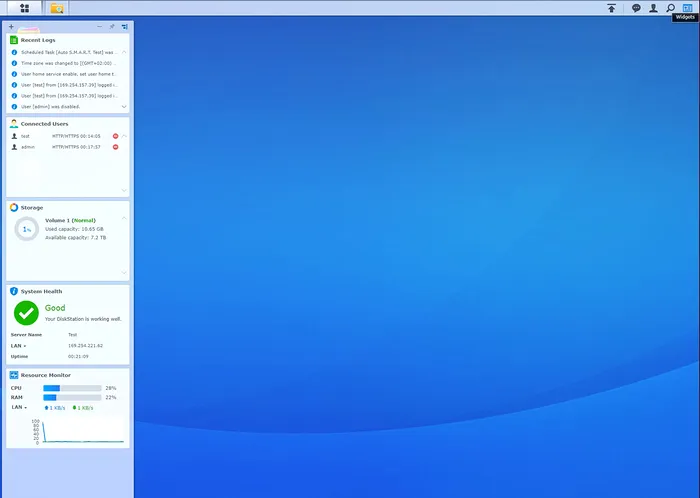The width and height of the screenshot is (700, 498).
Task: Click the green LAN download speed indicator
Action: click(x=83, y=408)
